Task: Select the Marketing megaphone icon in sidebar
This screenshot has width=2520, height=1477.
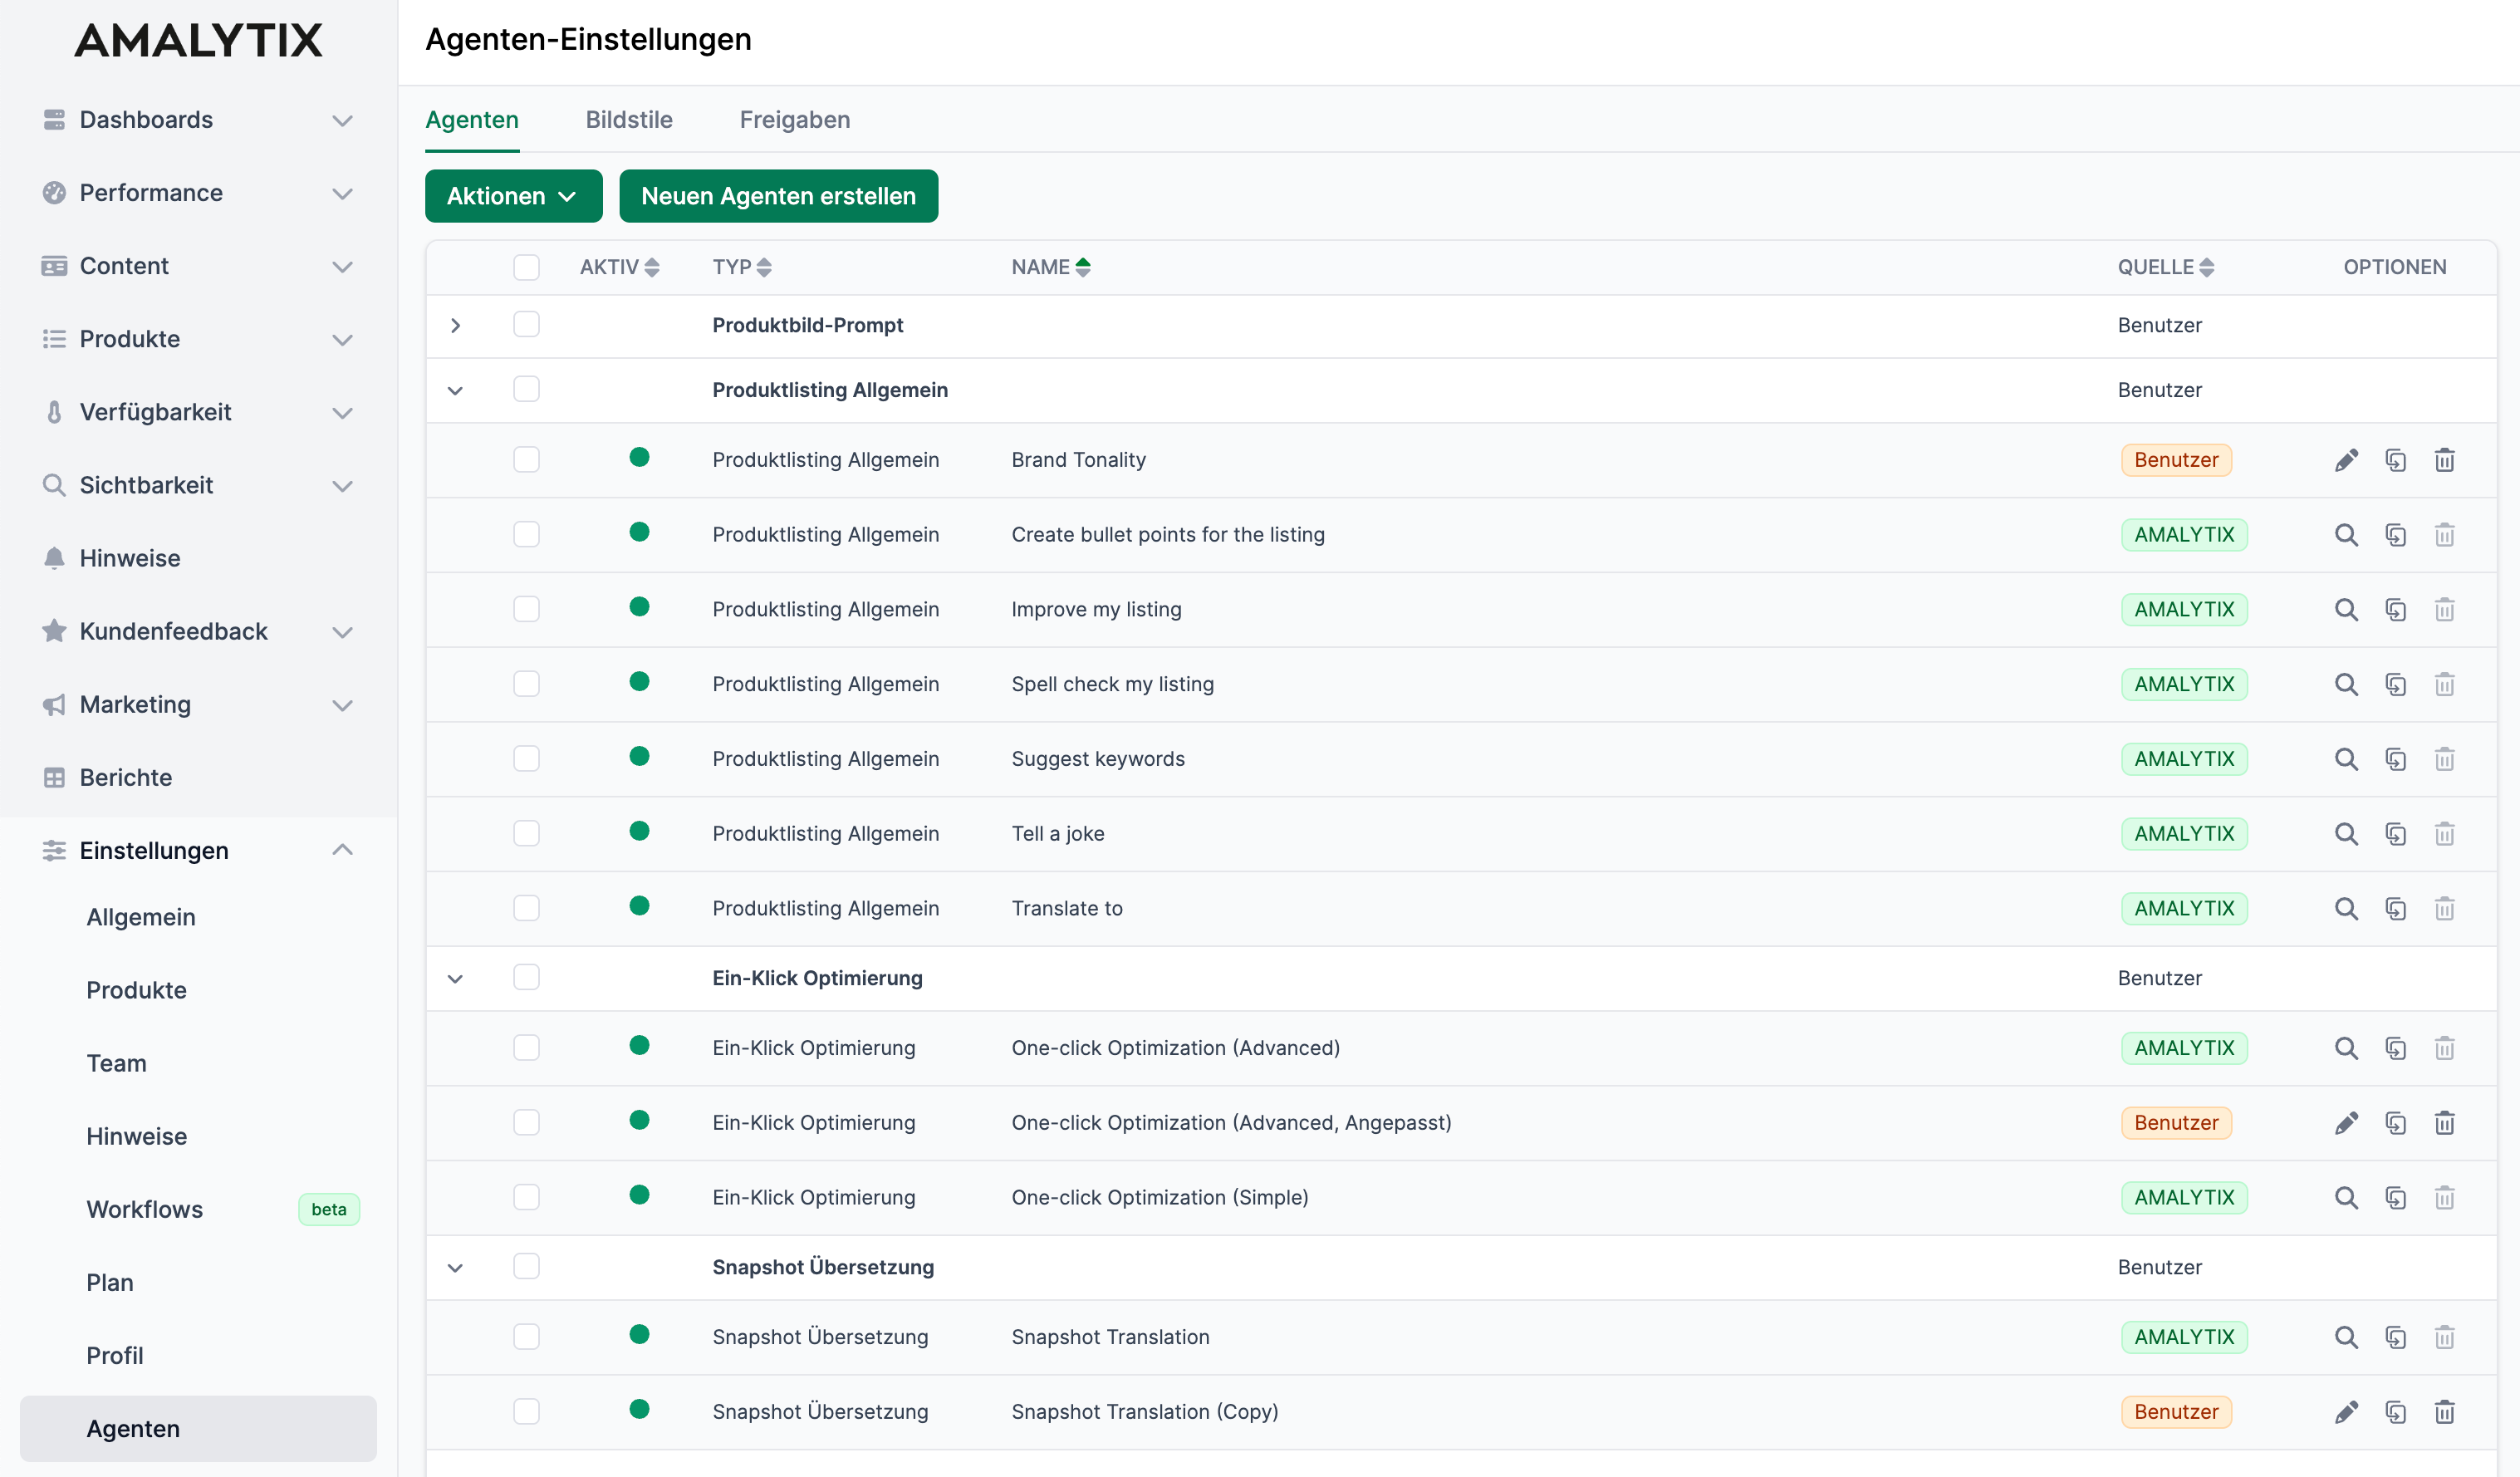Action: tap(54, 705)
